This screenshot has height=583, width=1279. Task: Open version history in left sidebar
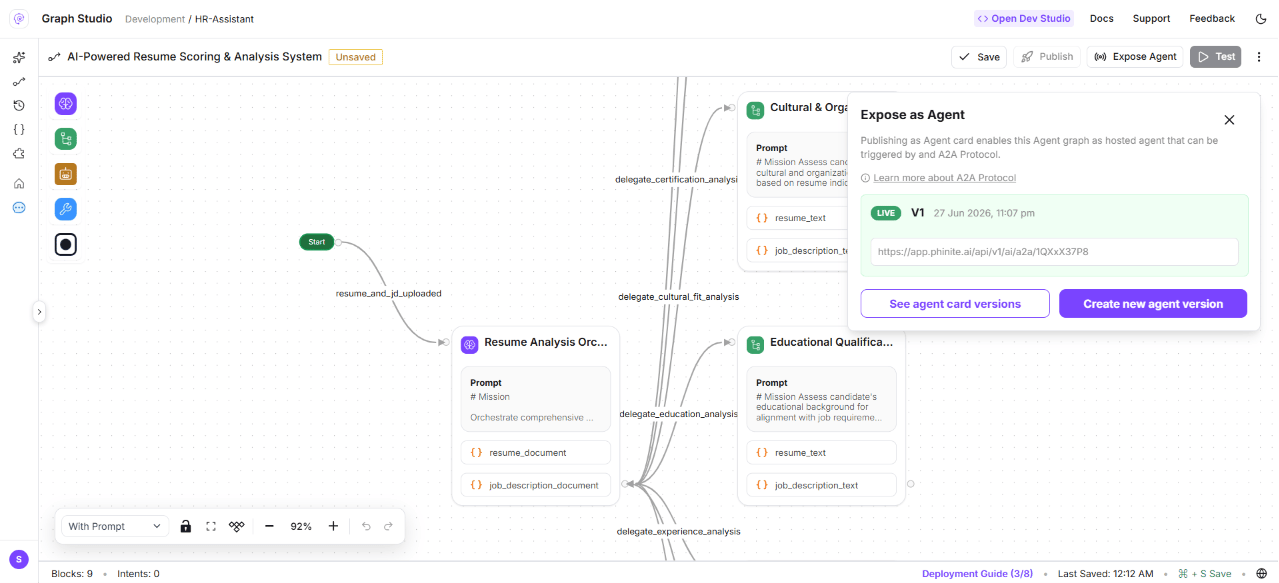coord(18,105)
